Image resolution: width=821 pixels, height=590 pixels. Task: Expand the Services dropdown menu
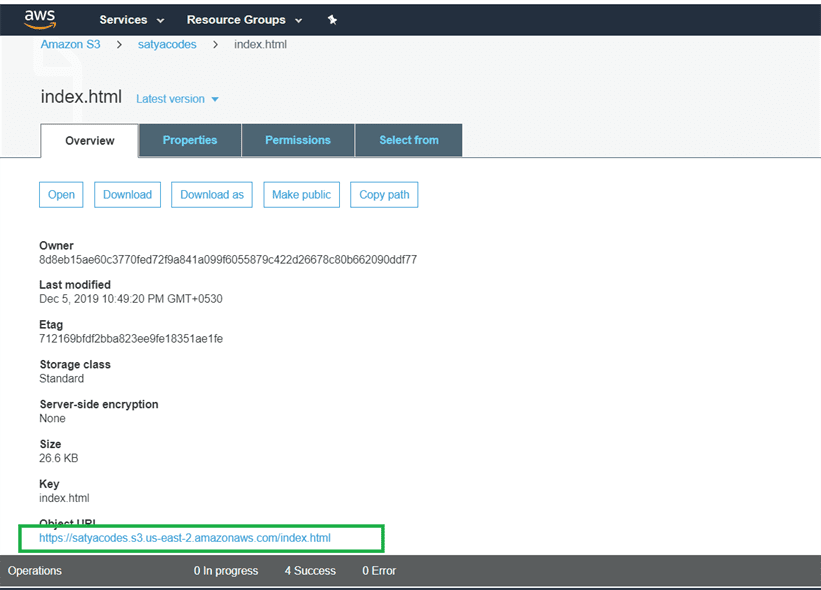(x=132, y=20)
